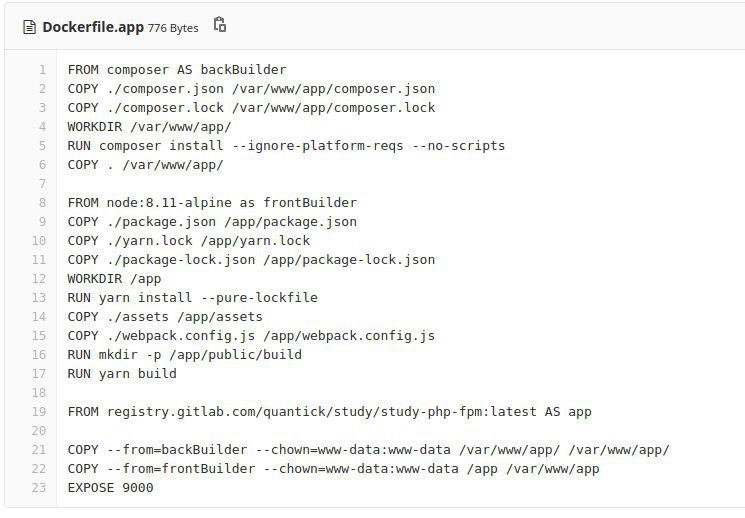Click the EXPOSE 9000 line
The height and width of the screenshot is (518, 745).
111,488
